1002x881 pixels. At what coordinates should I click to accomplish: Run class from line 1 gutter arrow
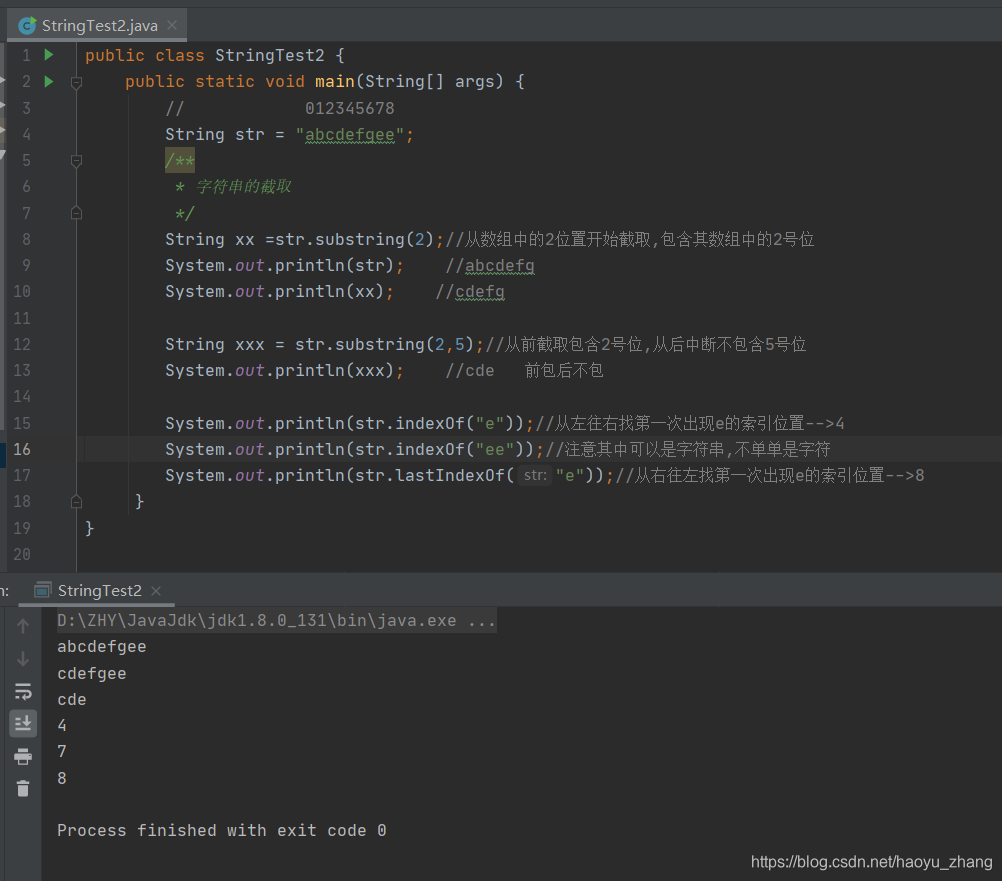49,55
